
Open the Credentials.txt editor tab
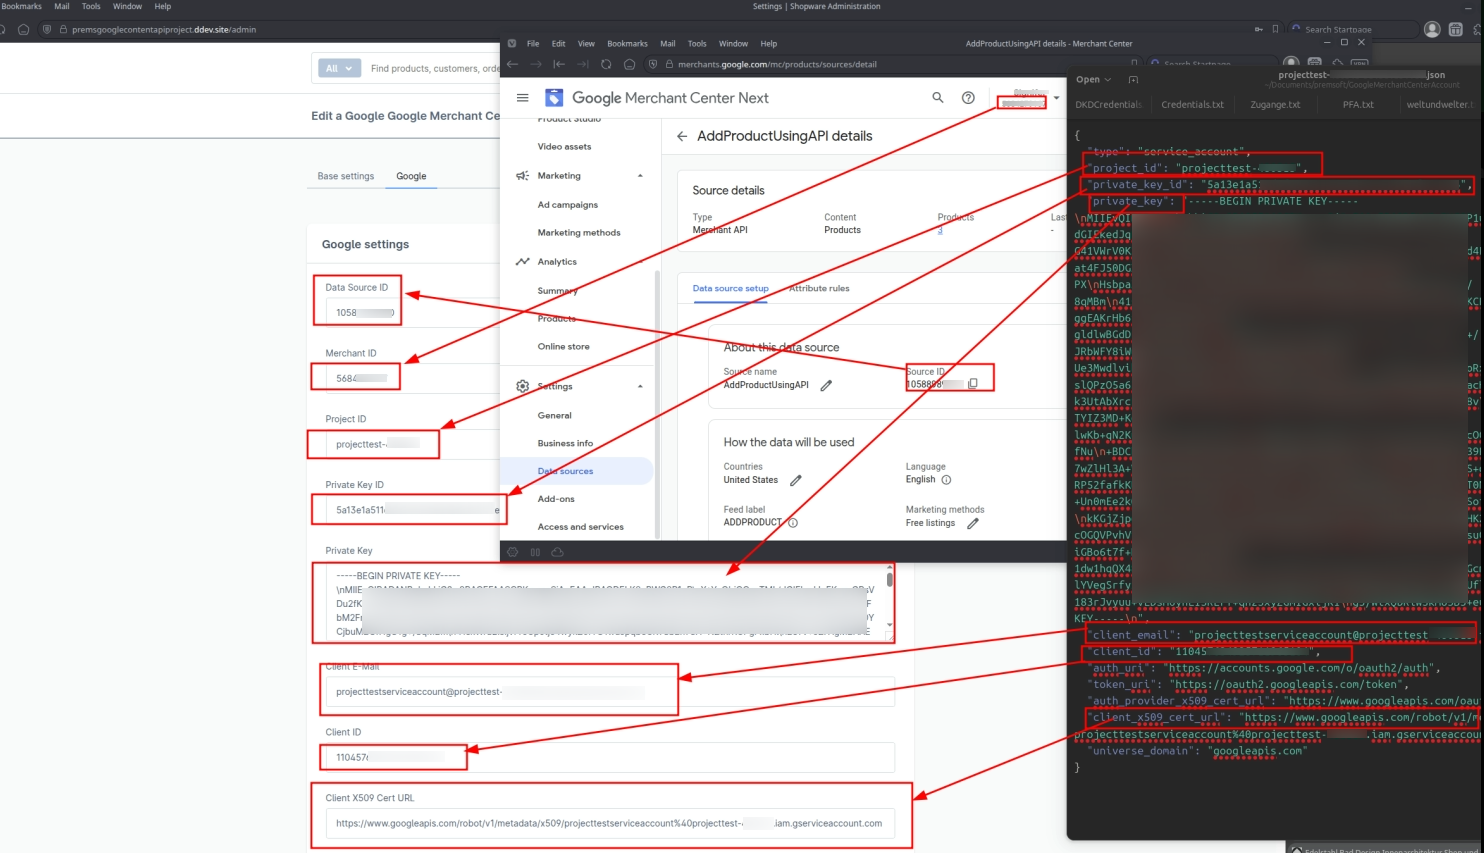coord(1192,105)
